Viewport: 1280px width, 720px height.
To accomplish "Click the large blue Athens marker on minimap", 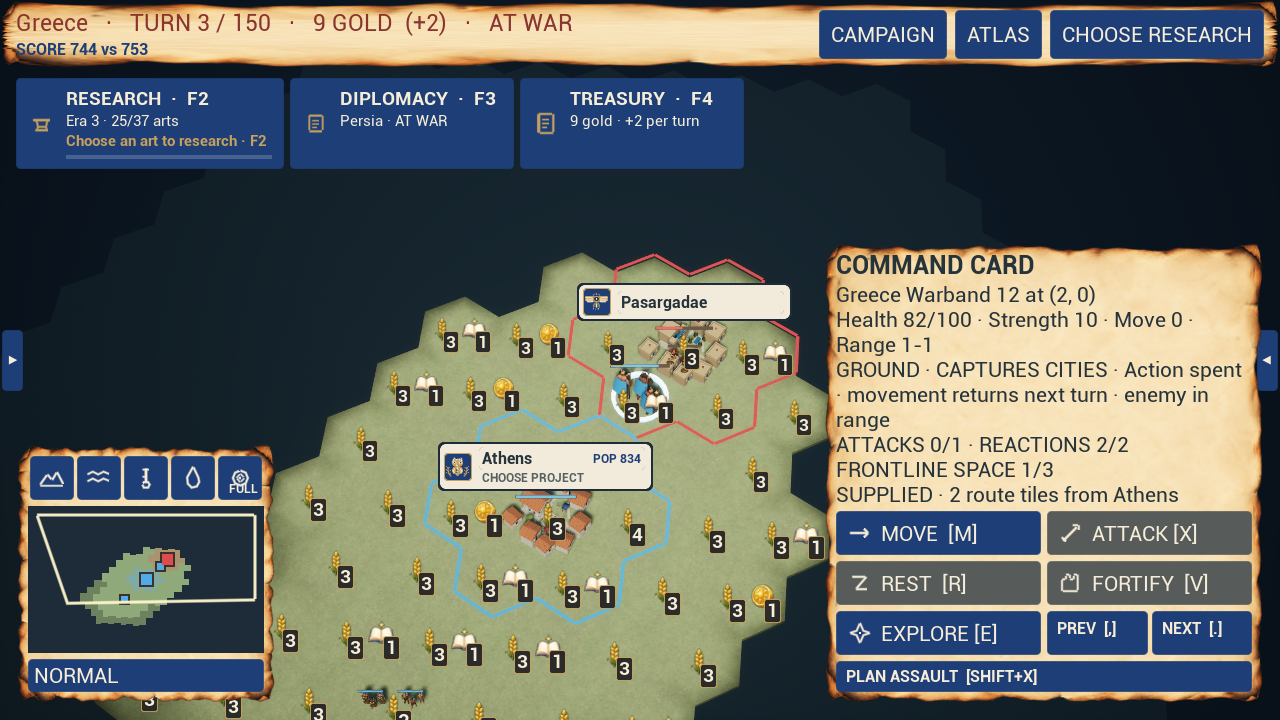I will (x=146, y=579).
